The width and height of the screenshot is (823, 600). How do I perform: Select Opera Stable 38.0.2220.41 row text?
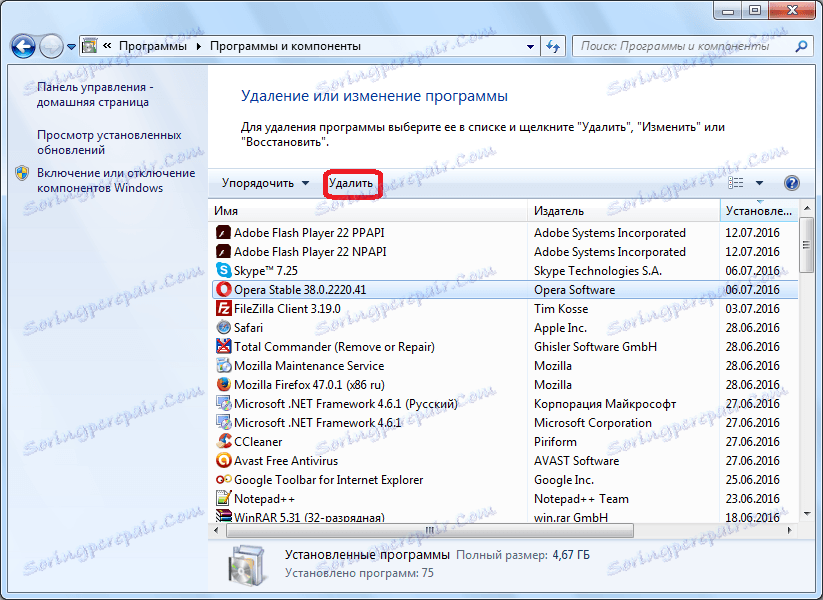[300, 290]
